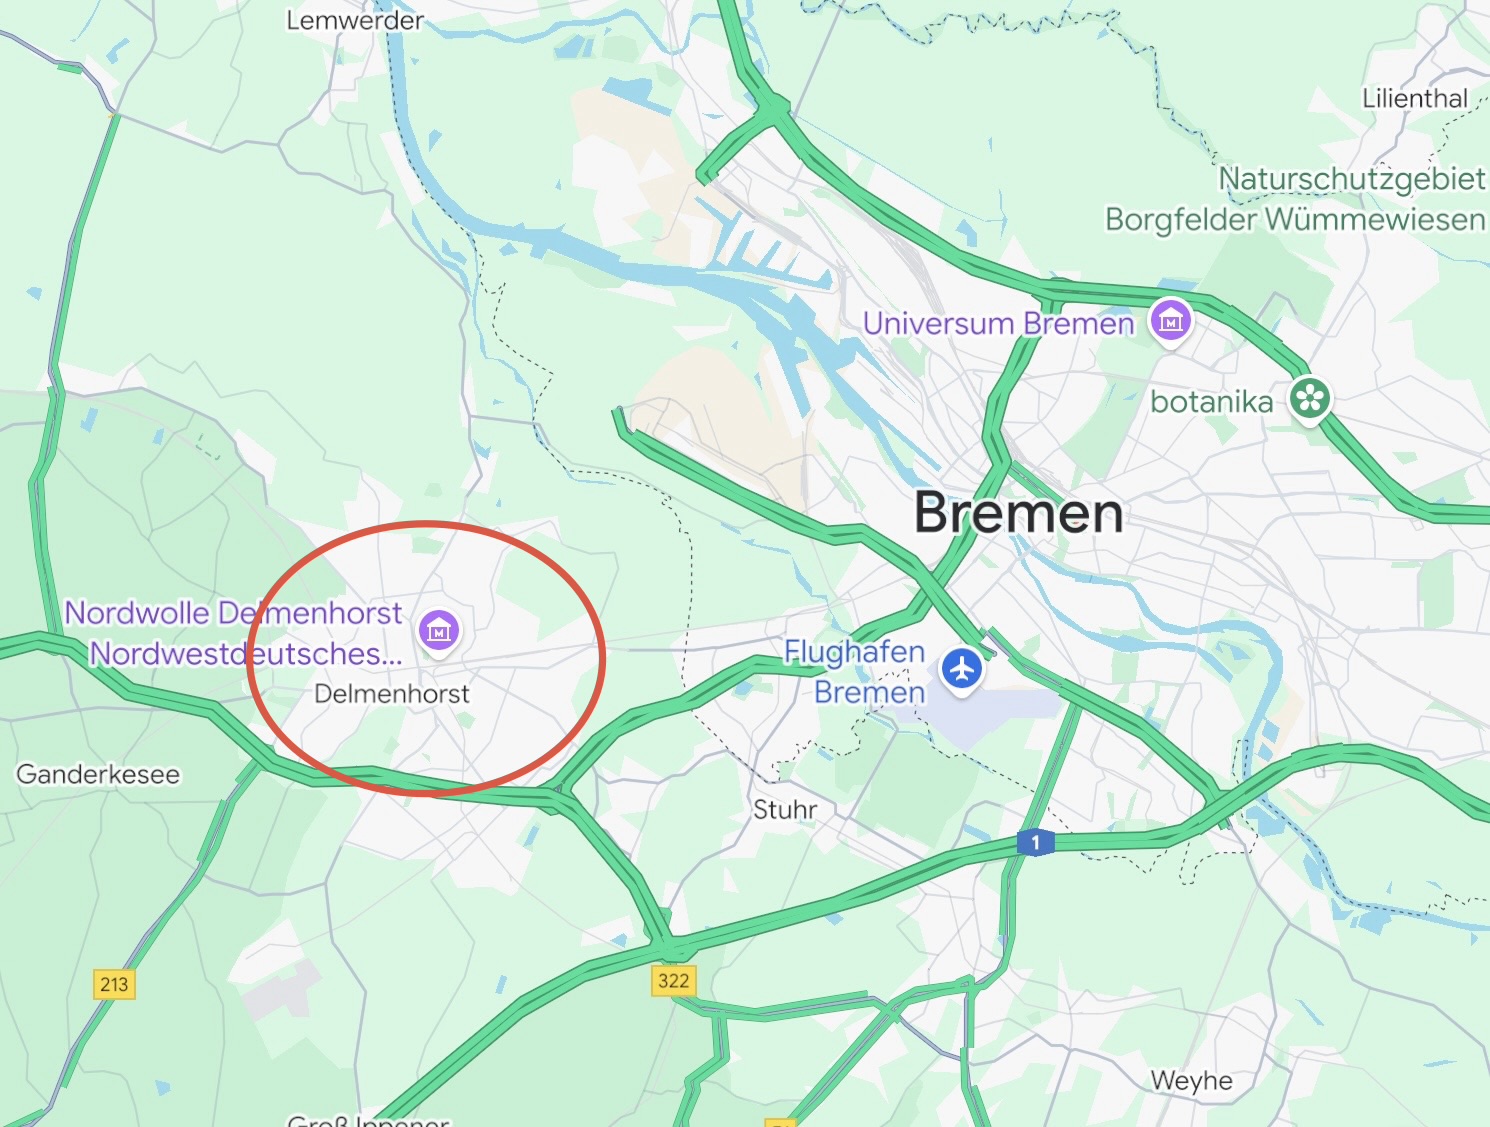Click the Delmenhorst town label
Viewport: 1490px width, 1127px height.
click(391, 693)
